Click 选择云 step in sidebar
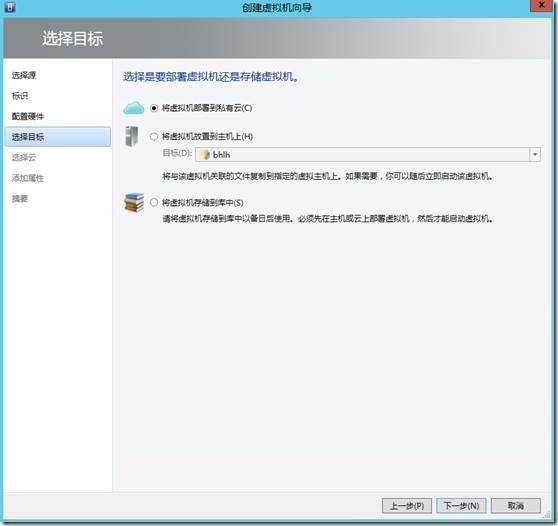The image size is (558, 526). [x=24, y=157]
